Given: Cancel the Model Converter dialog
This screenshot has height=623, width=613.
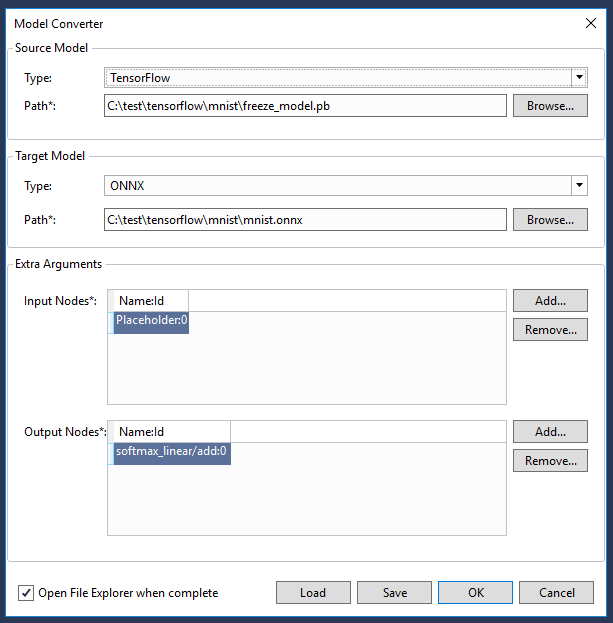Looking at the screenshot, I should coord(557,593).
